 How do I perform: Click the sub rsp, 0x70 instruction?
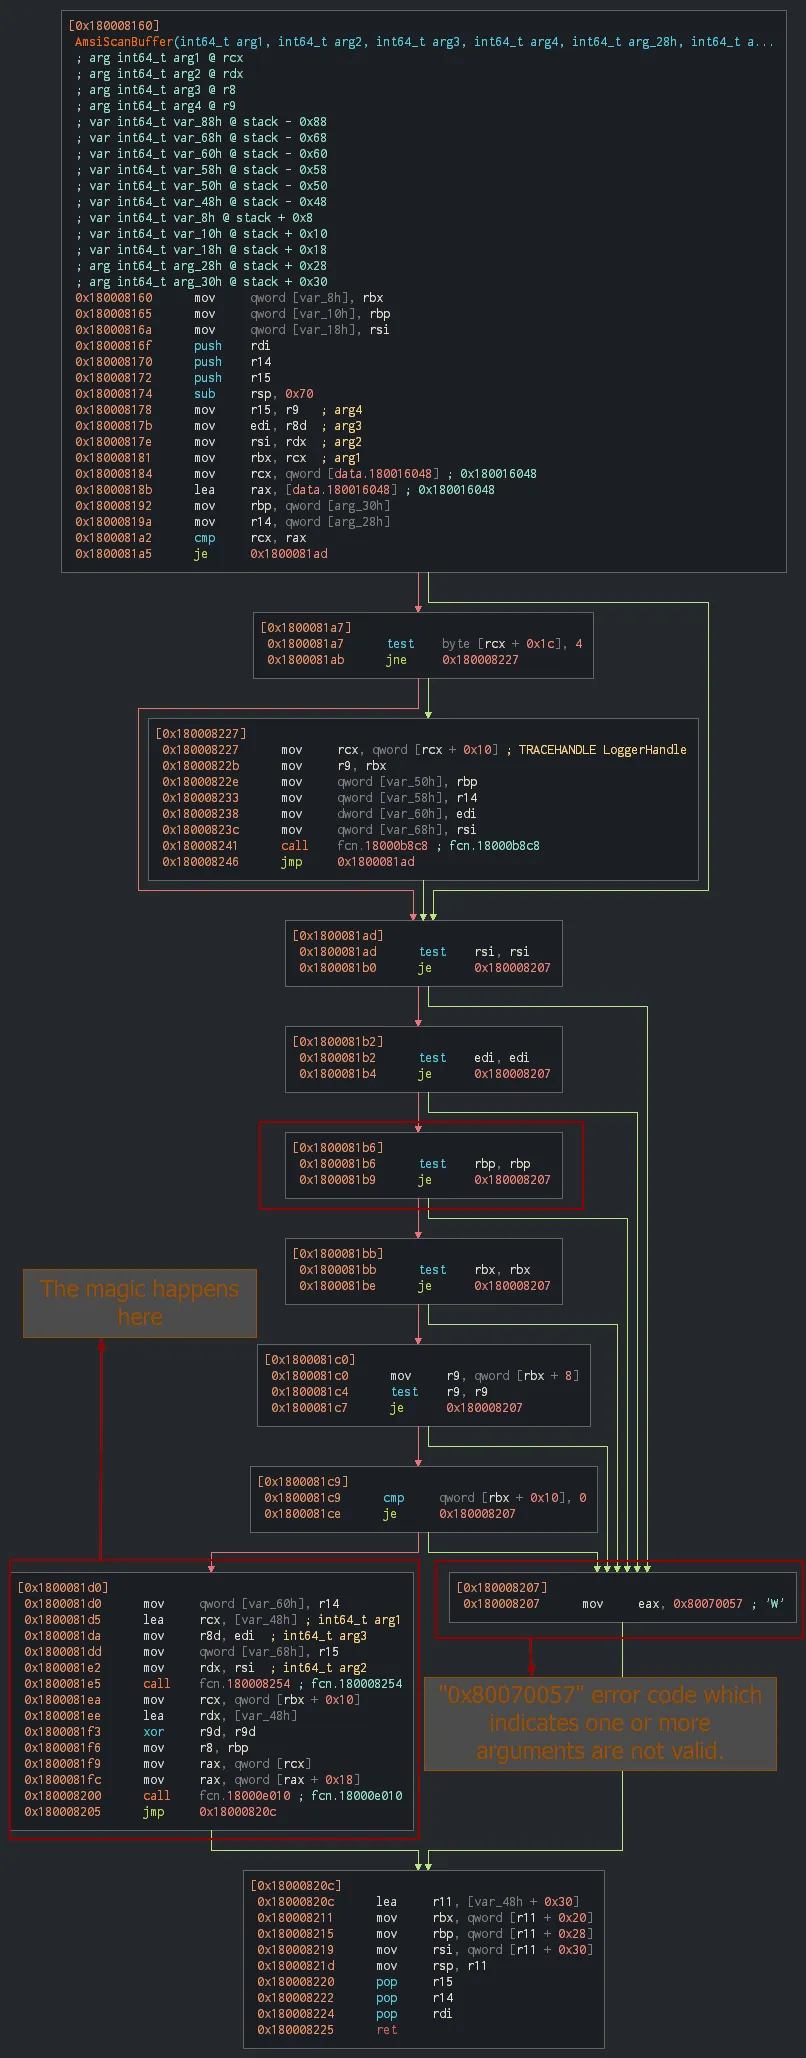click(x=257, y=394)
